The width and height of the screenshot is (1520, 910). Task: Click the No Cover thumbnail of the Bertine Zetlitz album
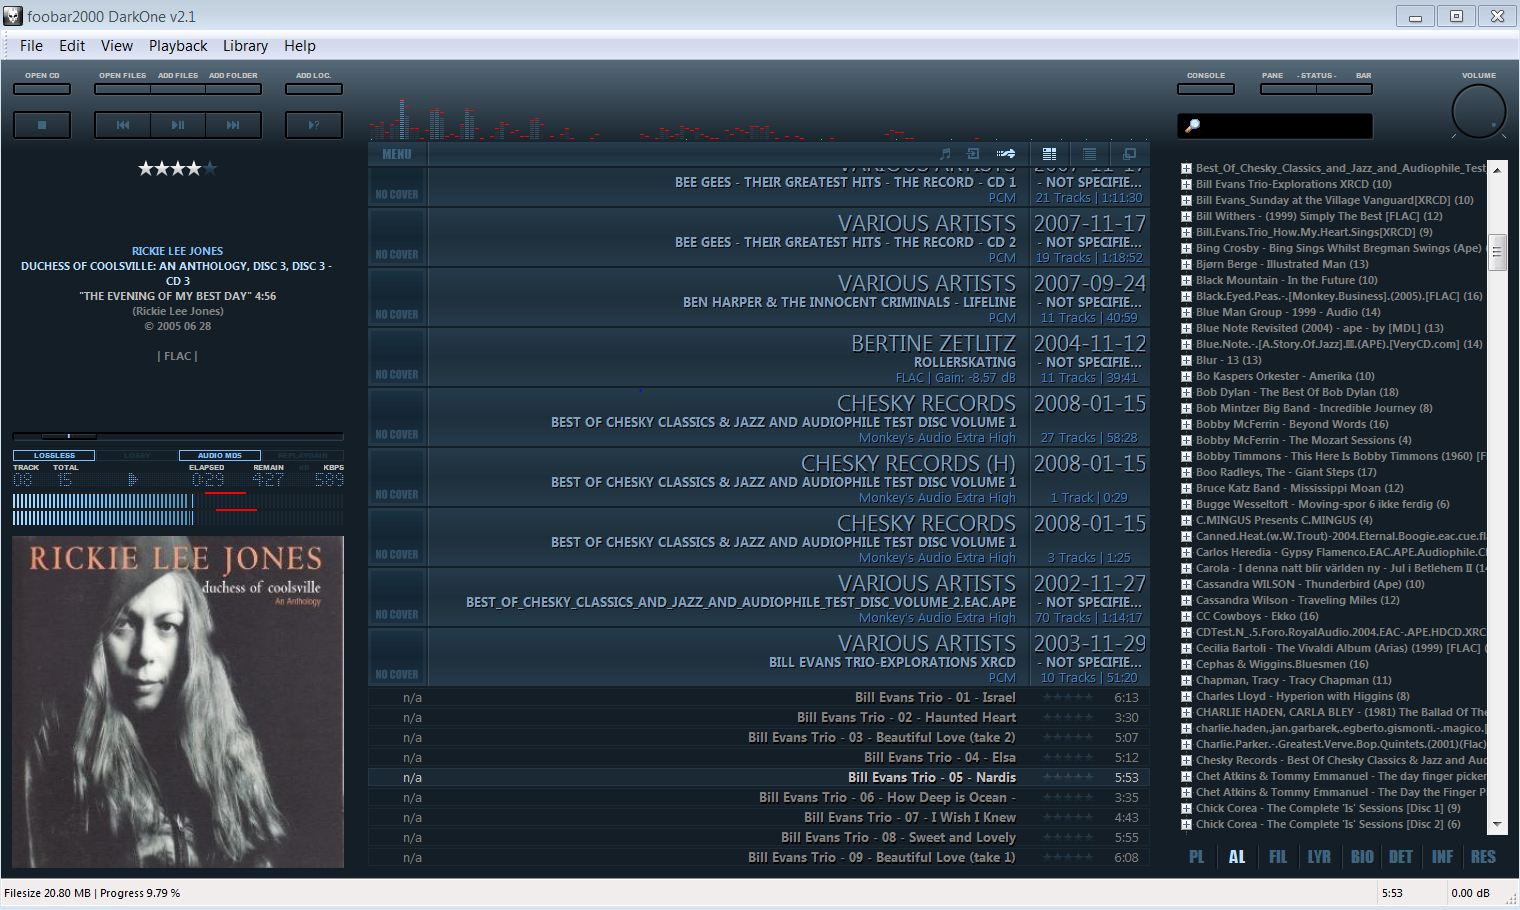(x=397, y=357)
